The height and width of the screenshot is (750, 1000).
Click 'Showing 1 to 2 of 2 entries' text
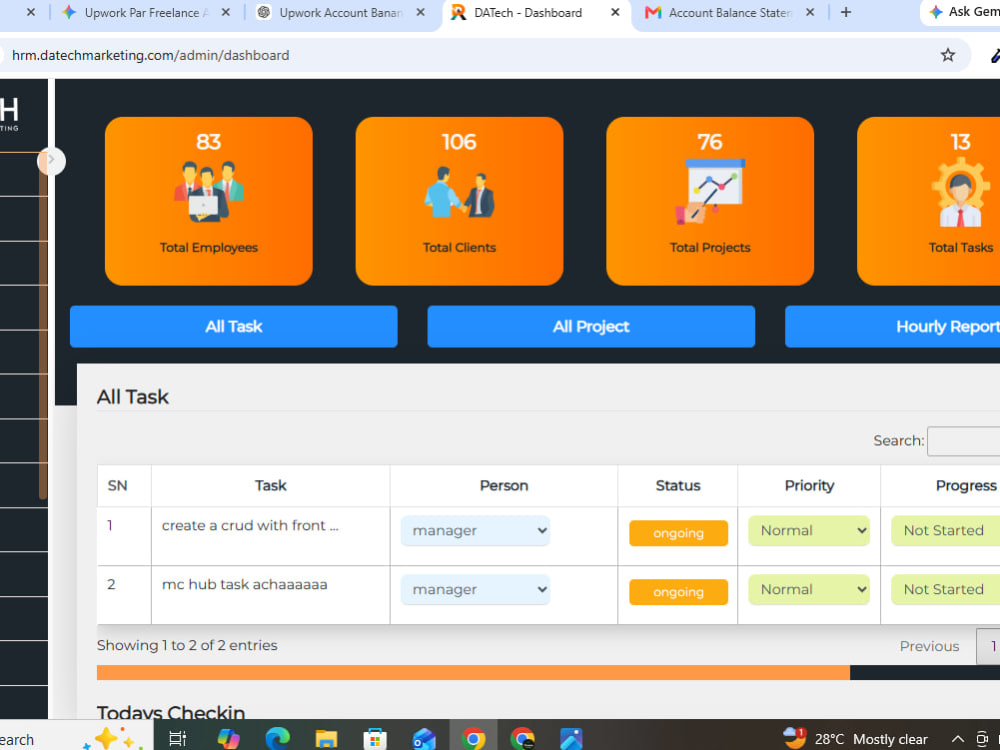[187, 645]
